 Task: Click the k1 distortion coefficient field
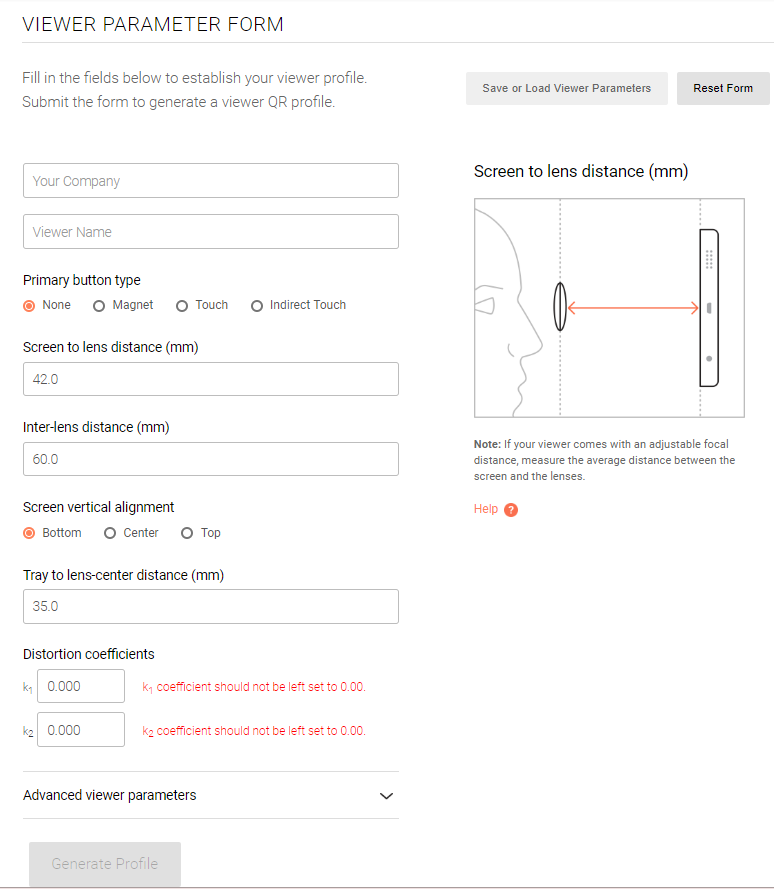(81, 687)
